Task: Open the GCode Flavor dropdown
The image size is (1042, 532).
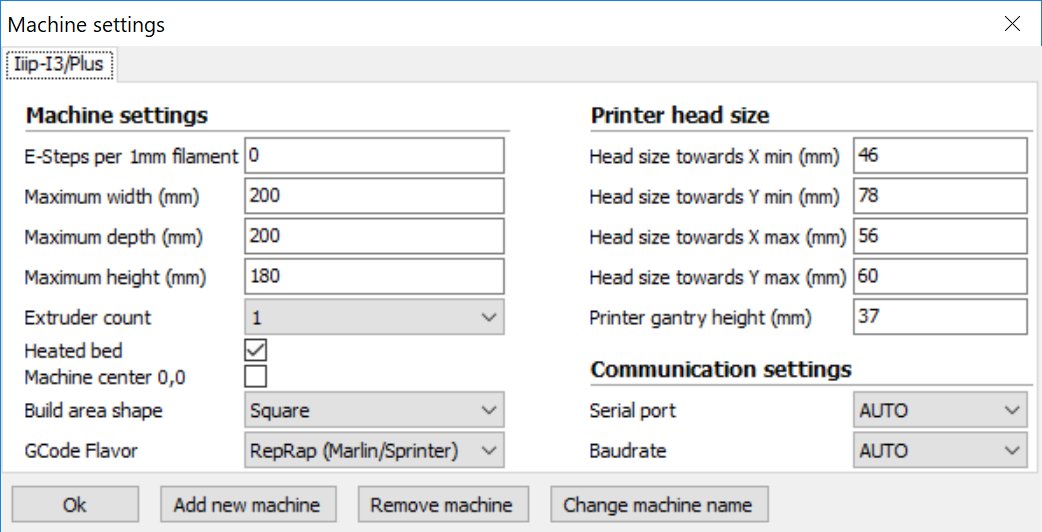Action: (x=374, y=450)
